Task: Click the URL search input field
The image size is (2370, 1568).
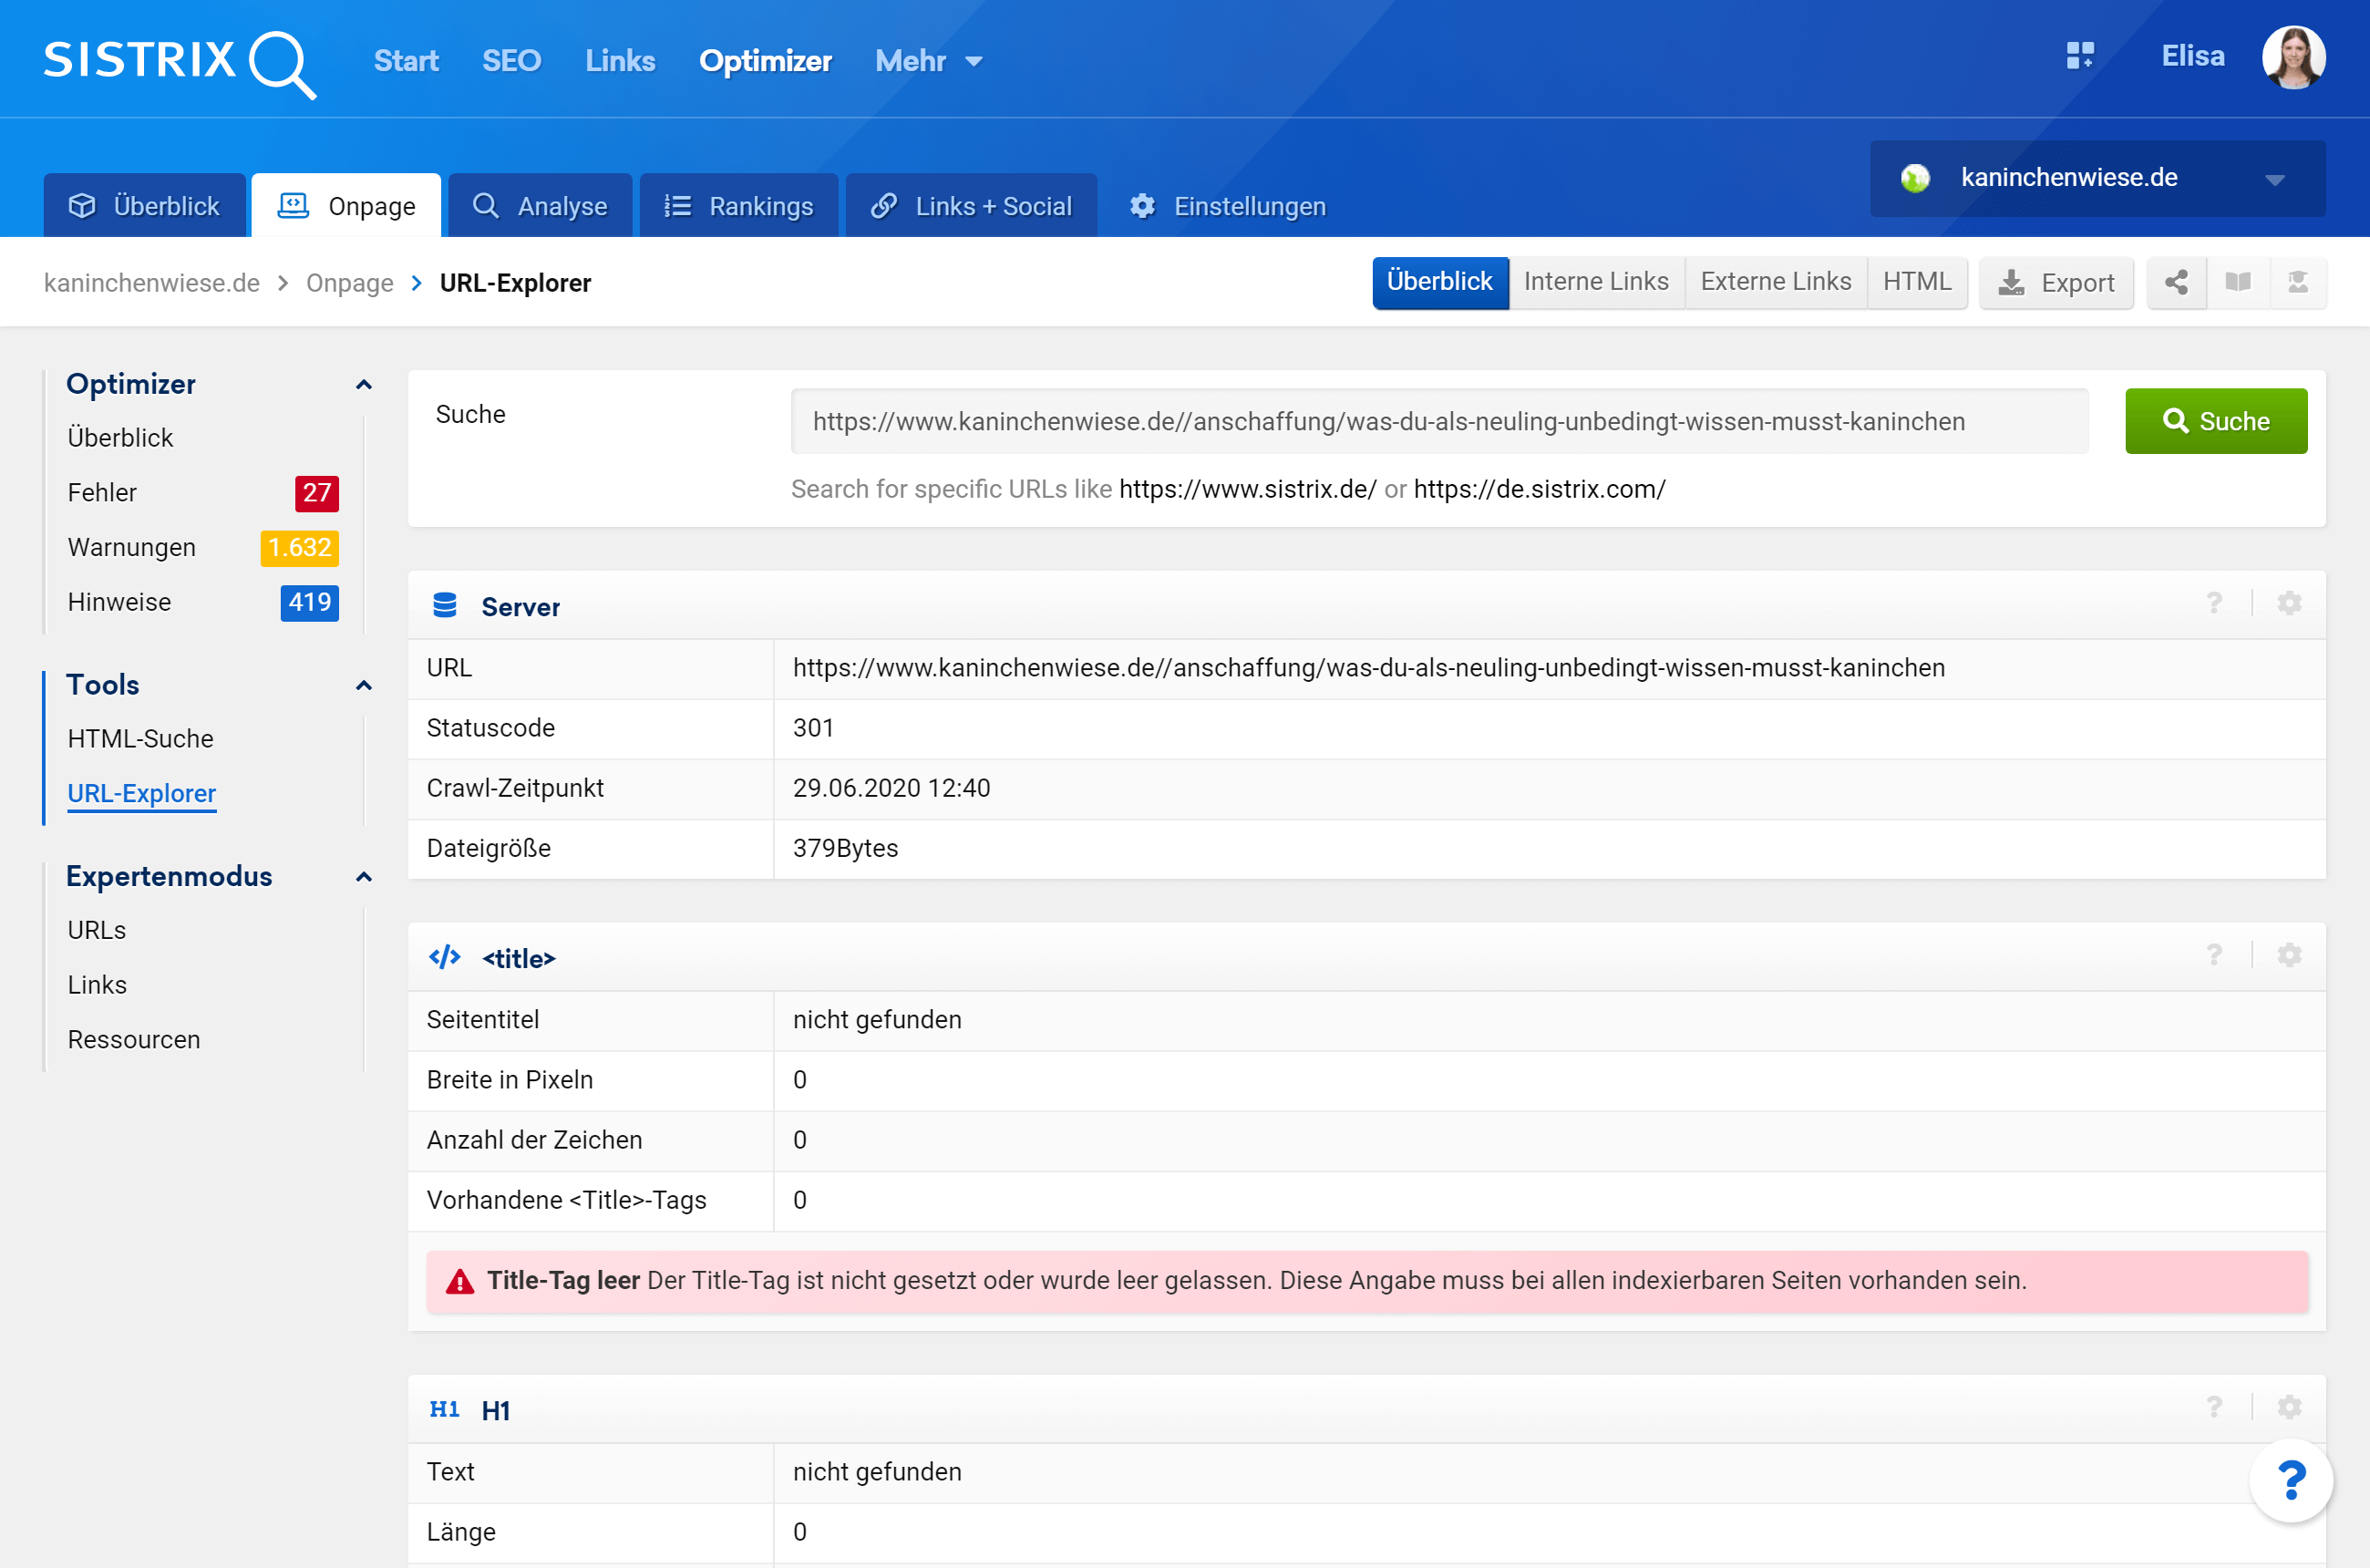Action: click(1438, 421)
